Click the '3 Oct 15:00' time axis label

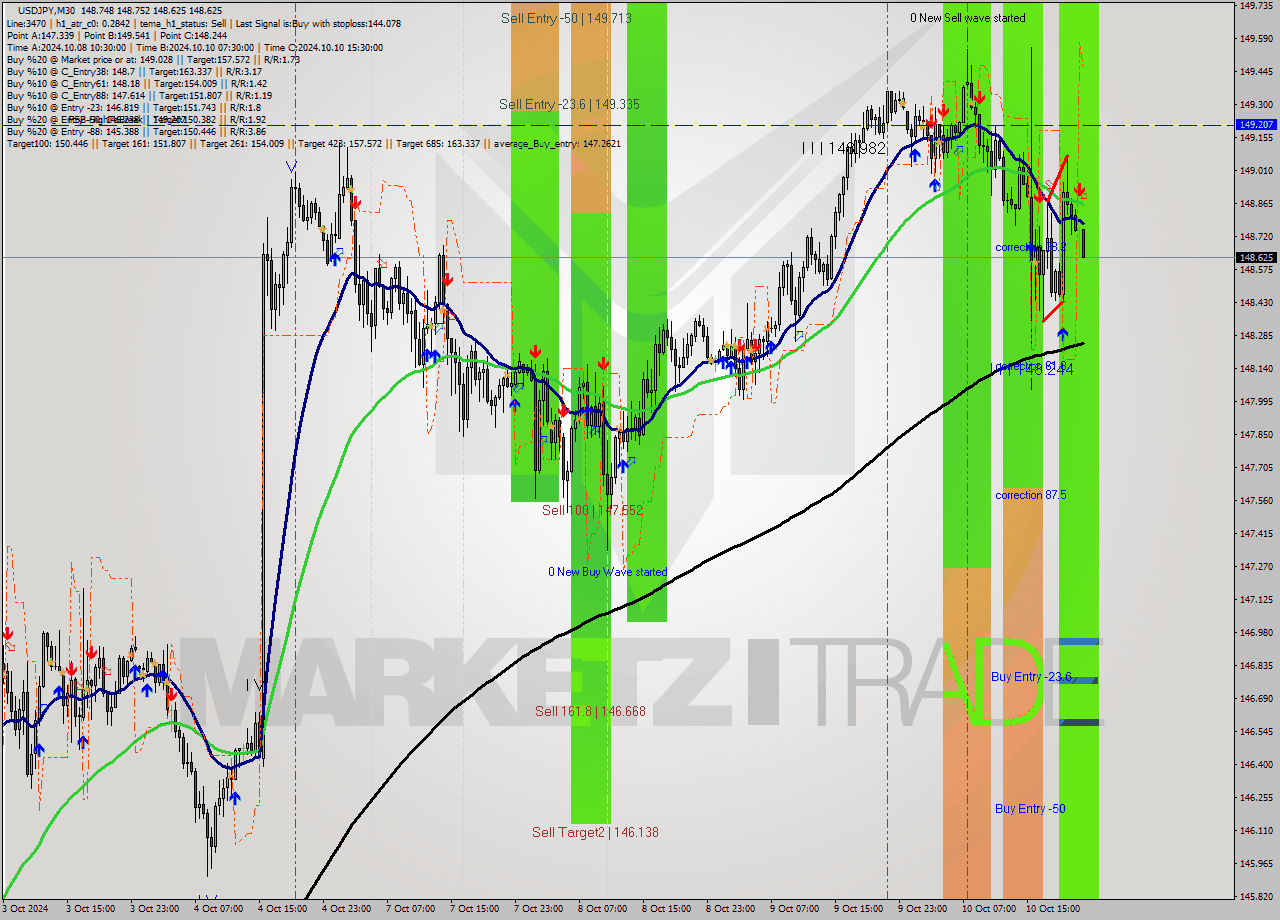click(91, 909)
